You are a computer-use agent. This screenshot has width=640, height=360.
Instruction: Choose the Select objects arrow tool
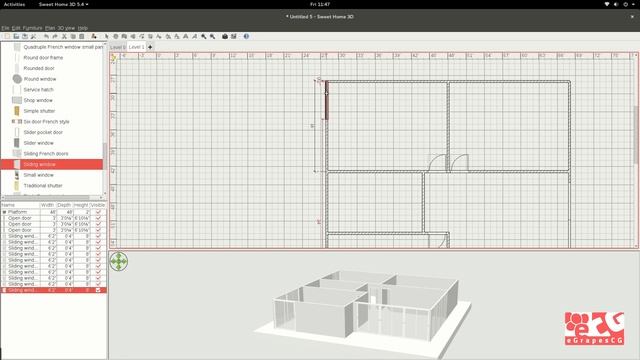pyautogui.click(x=106, y=36)
